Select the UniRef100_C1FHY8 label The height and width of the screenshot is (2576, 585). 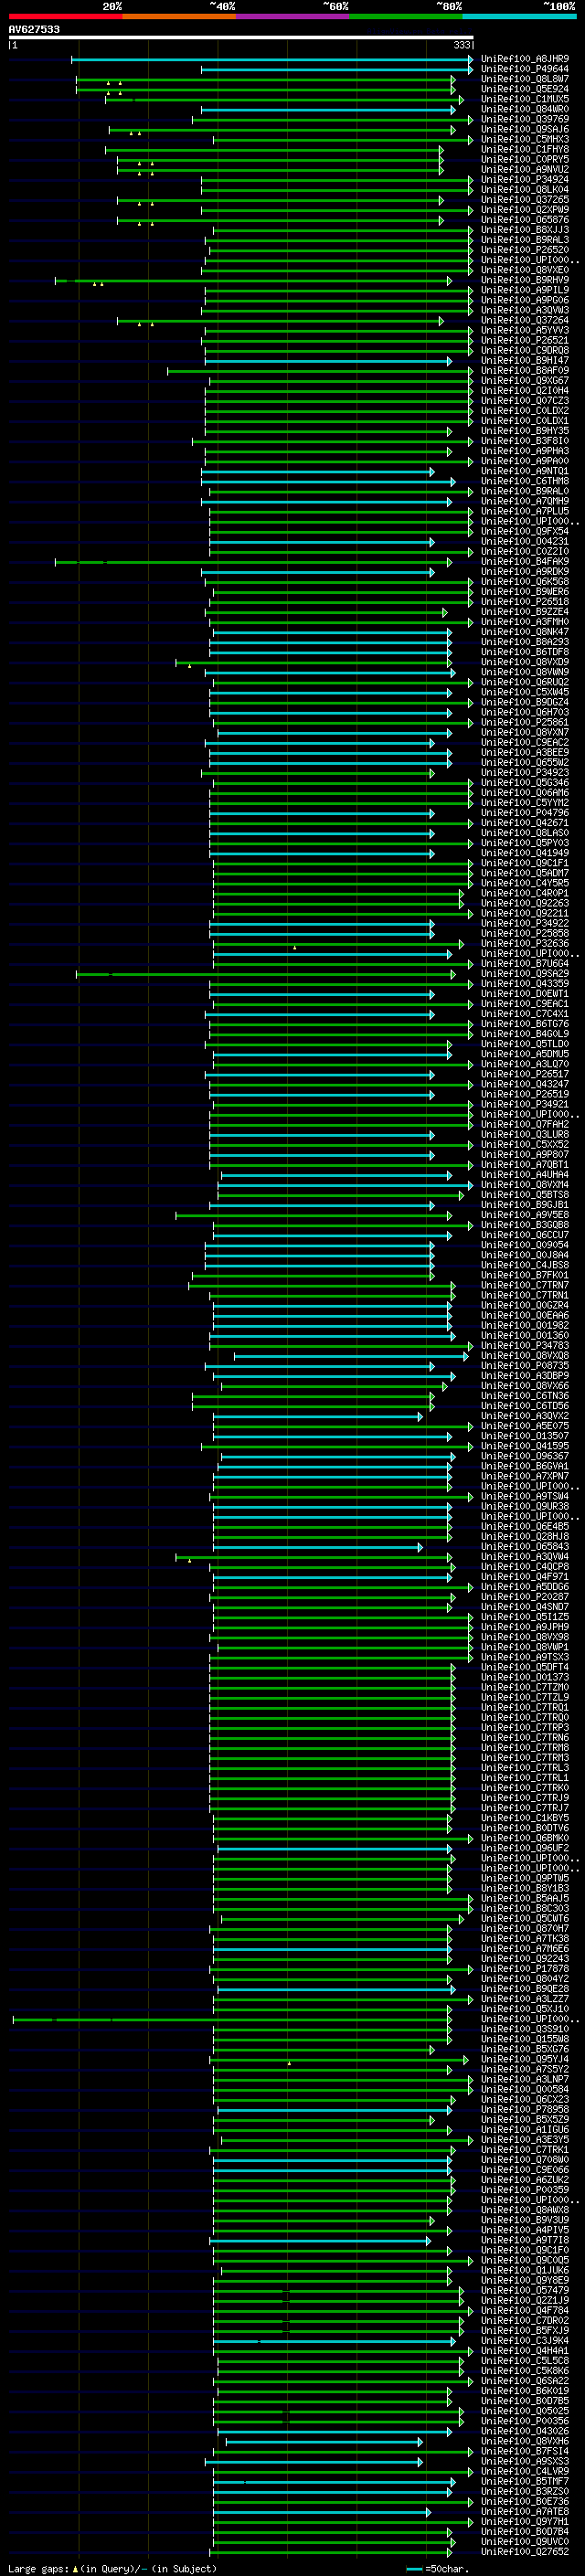click(x=525, y=149)
